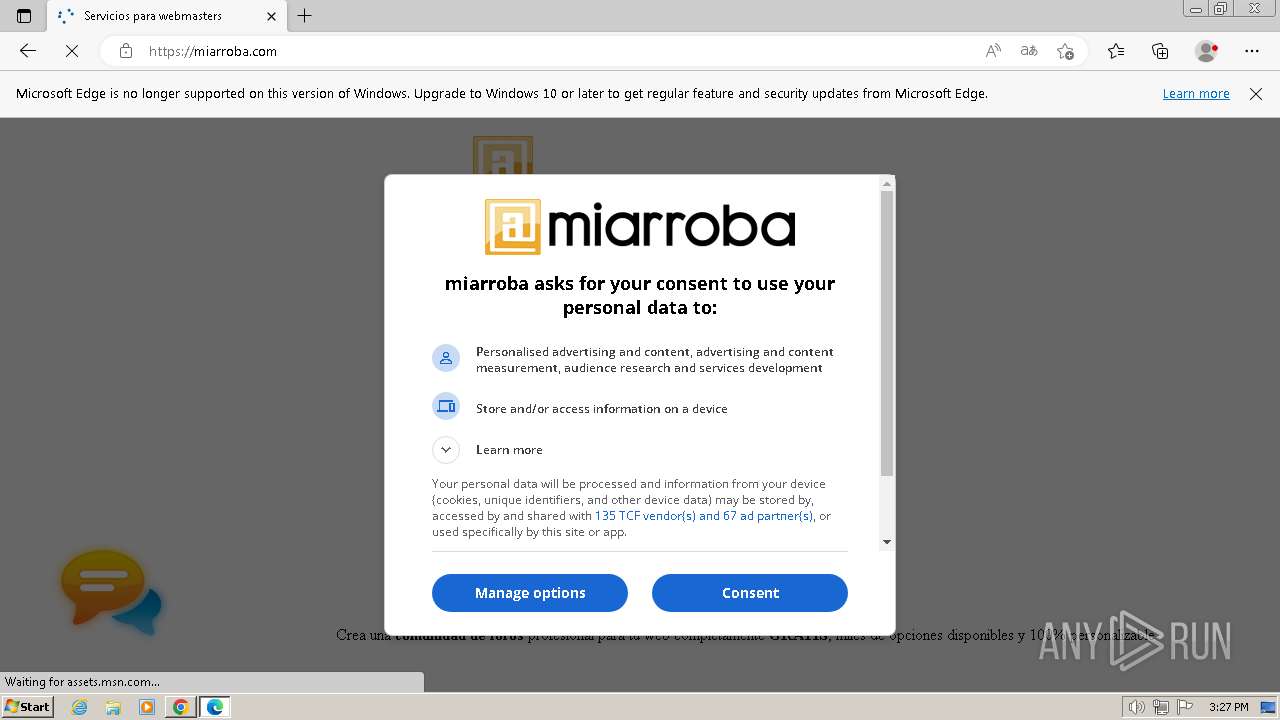
Task: Dismiss the Edge support notification bar
Action: tap(1256, 94)
